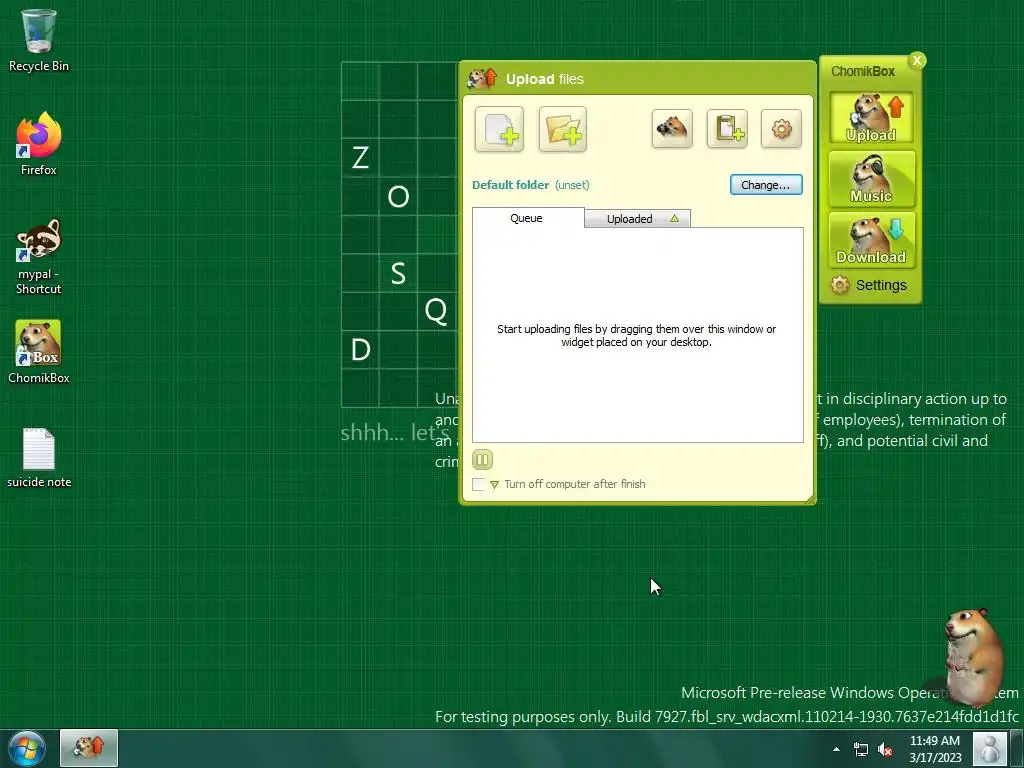Click the user icon in taskbar
This screenshot has height=768, width=1024.
click(989, 748)
